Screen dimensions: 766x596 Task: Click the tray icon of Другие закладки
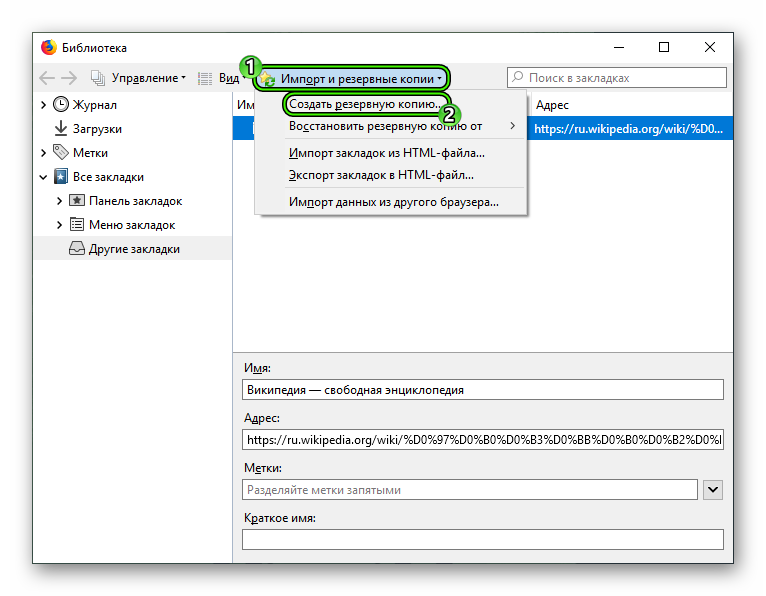[x=77, y=248]
